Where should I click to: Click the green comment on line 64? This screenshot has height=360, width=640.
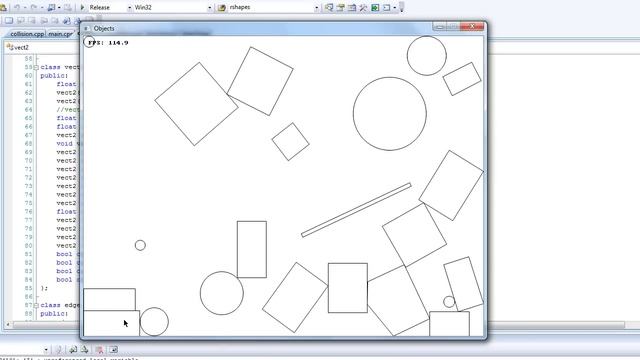click(x=68, y=110)
